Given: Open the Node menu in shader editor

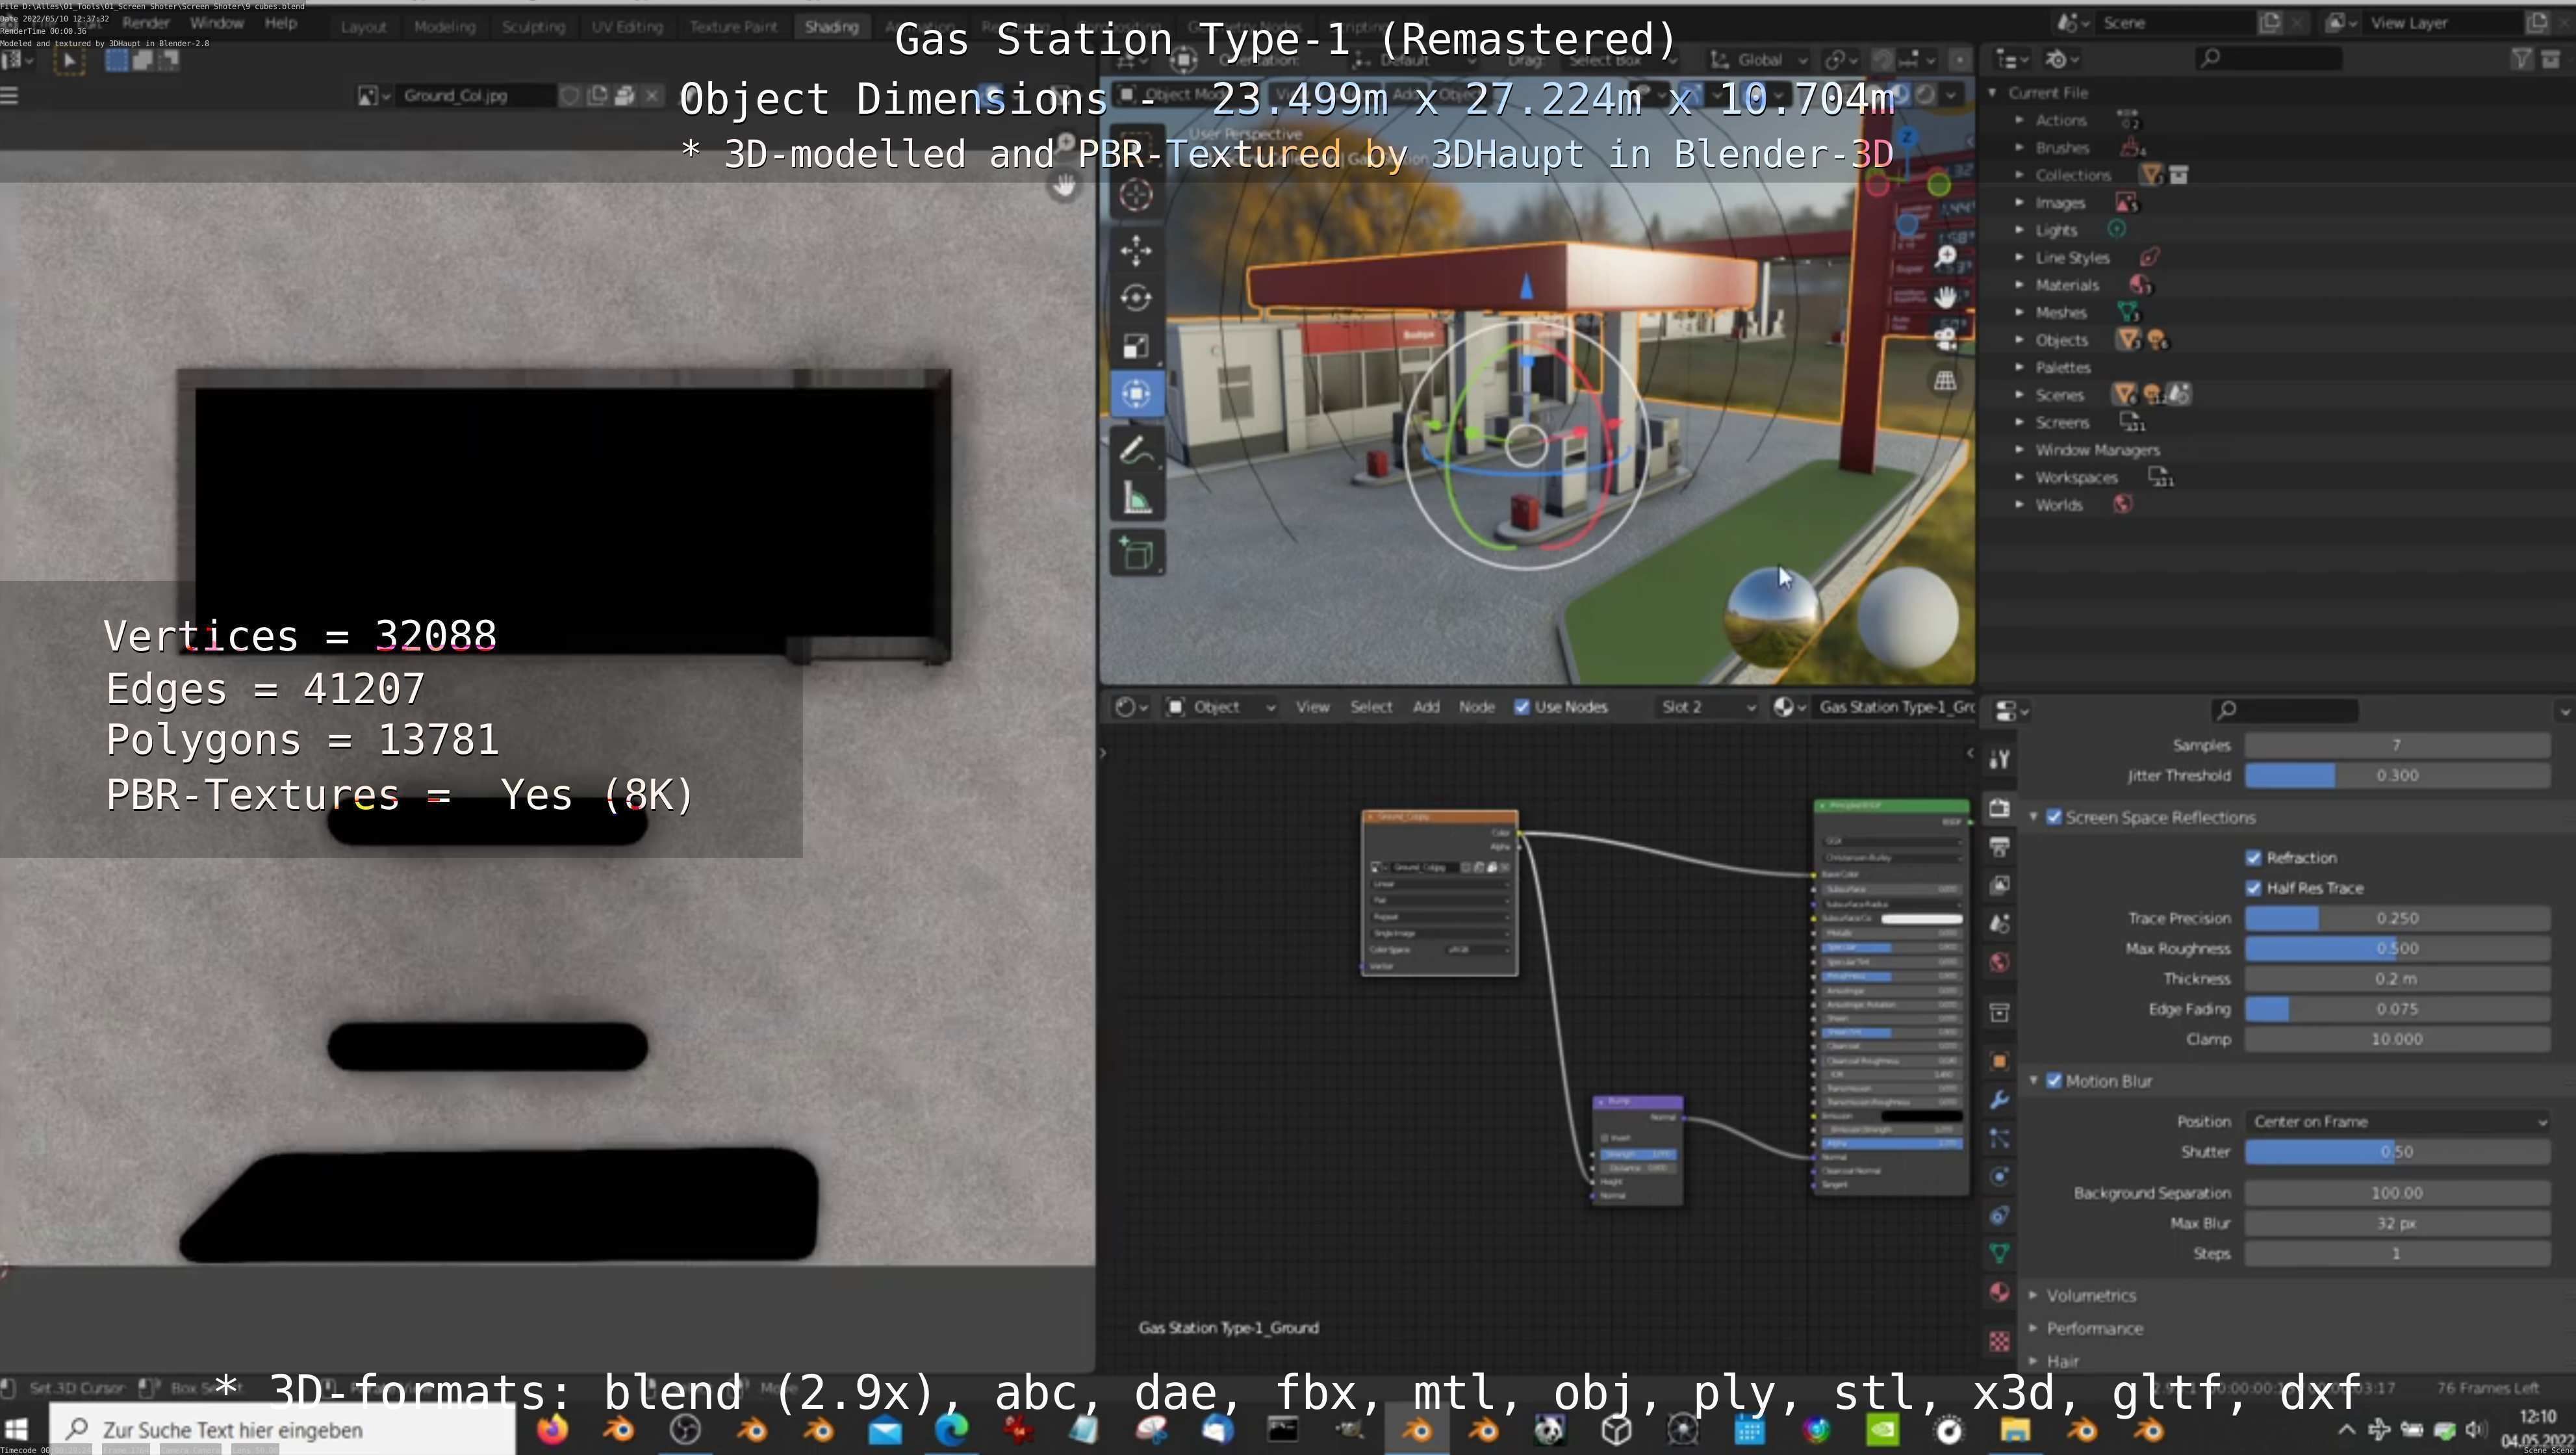Looking at the screenshot, I should 1476,707.
